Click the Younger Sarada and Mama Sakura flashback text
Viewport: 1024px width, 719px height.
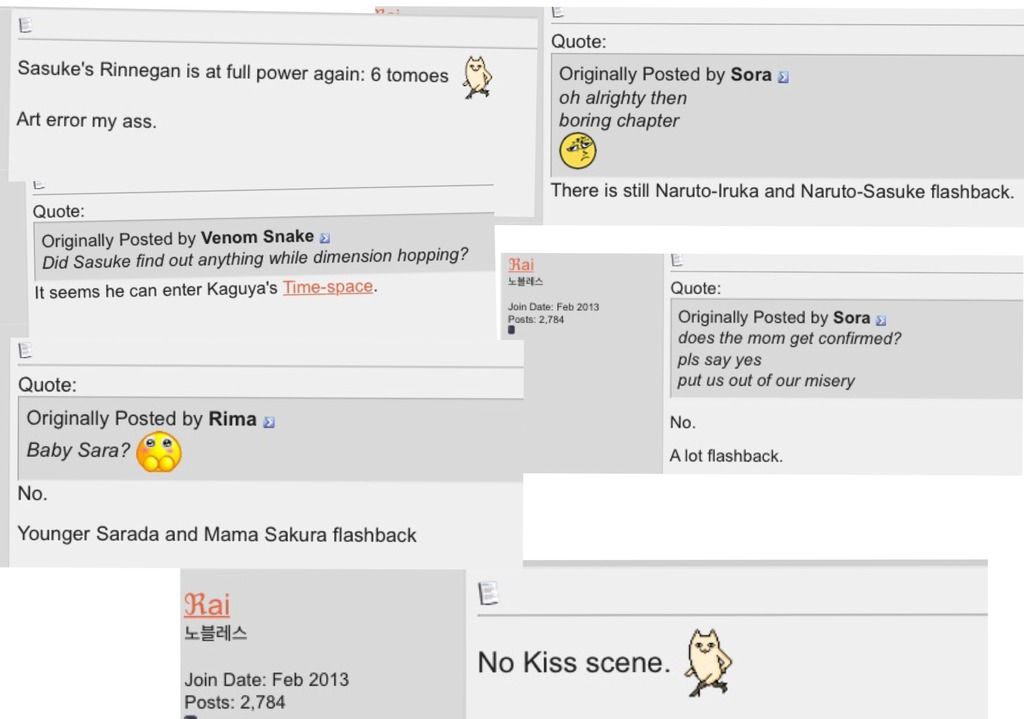pos(217,535)
